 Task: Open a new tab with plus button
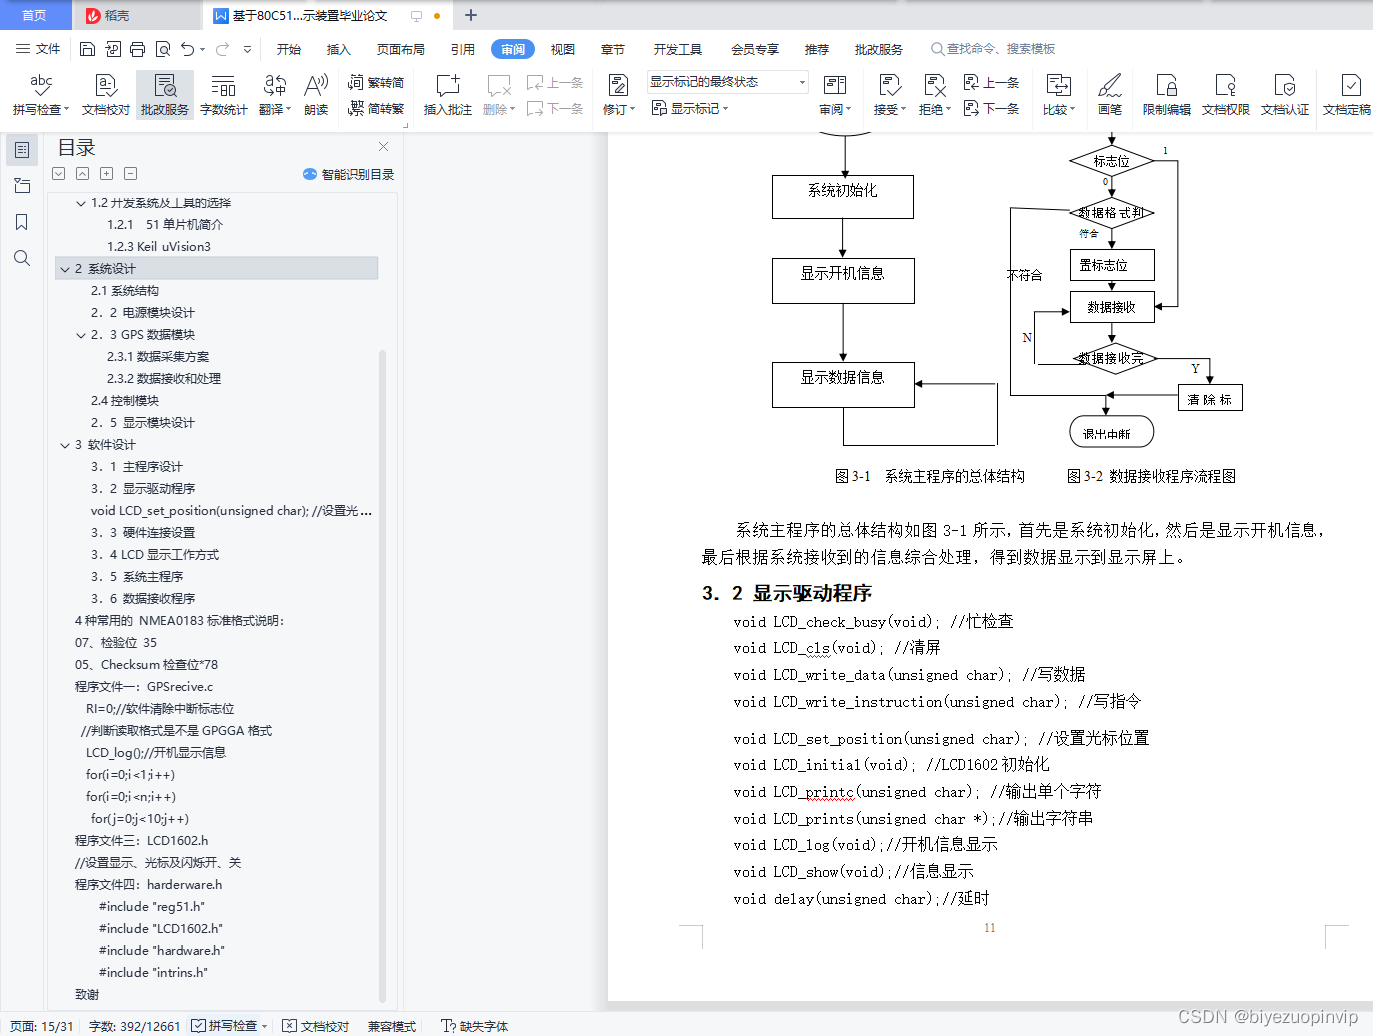pos(471,15)
